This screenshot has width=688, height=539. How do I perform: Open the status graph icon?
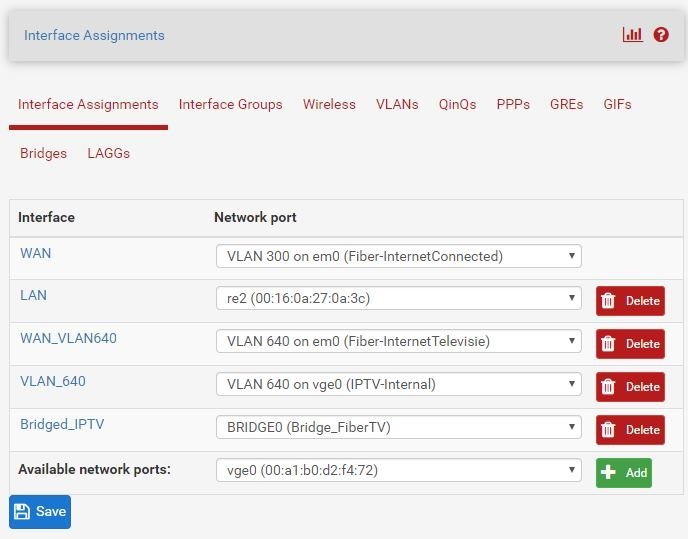(x=632, y=35)
